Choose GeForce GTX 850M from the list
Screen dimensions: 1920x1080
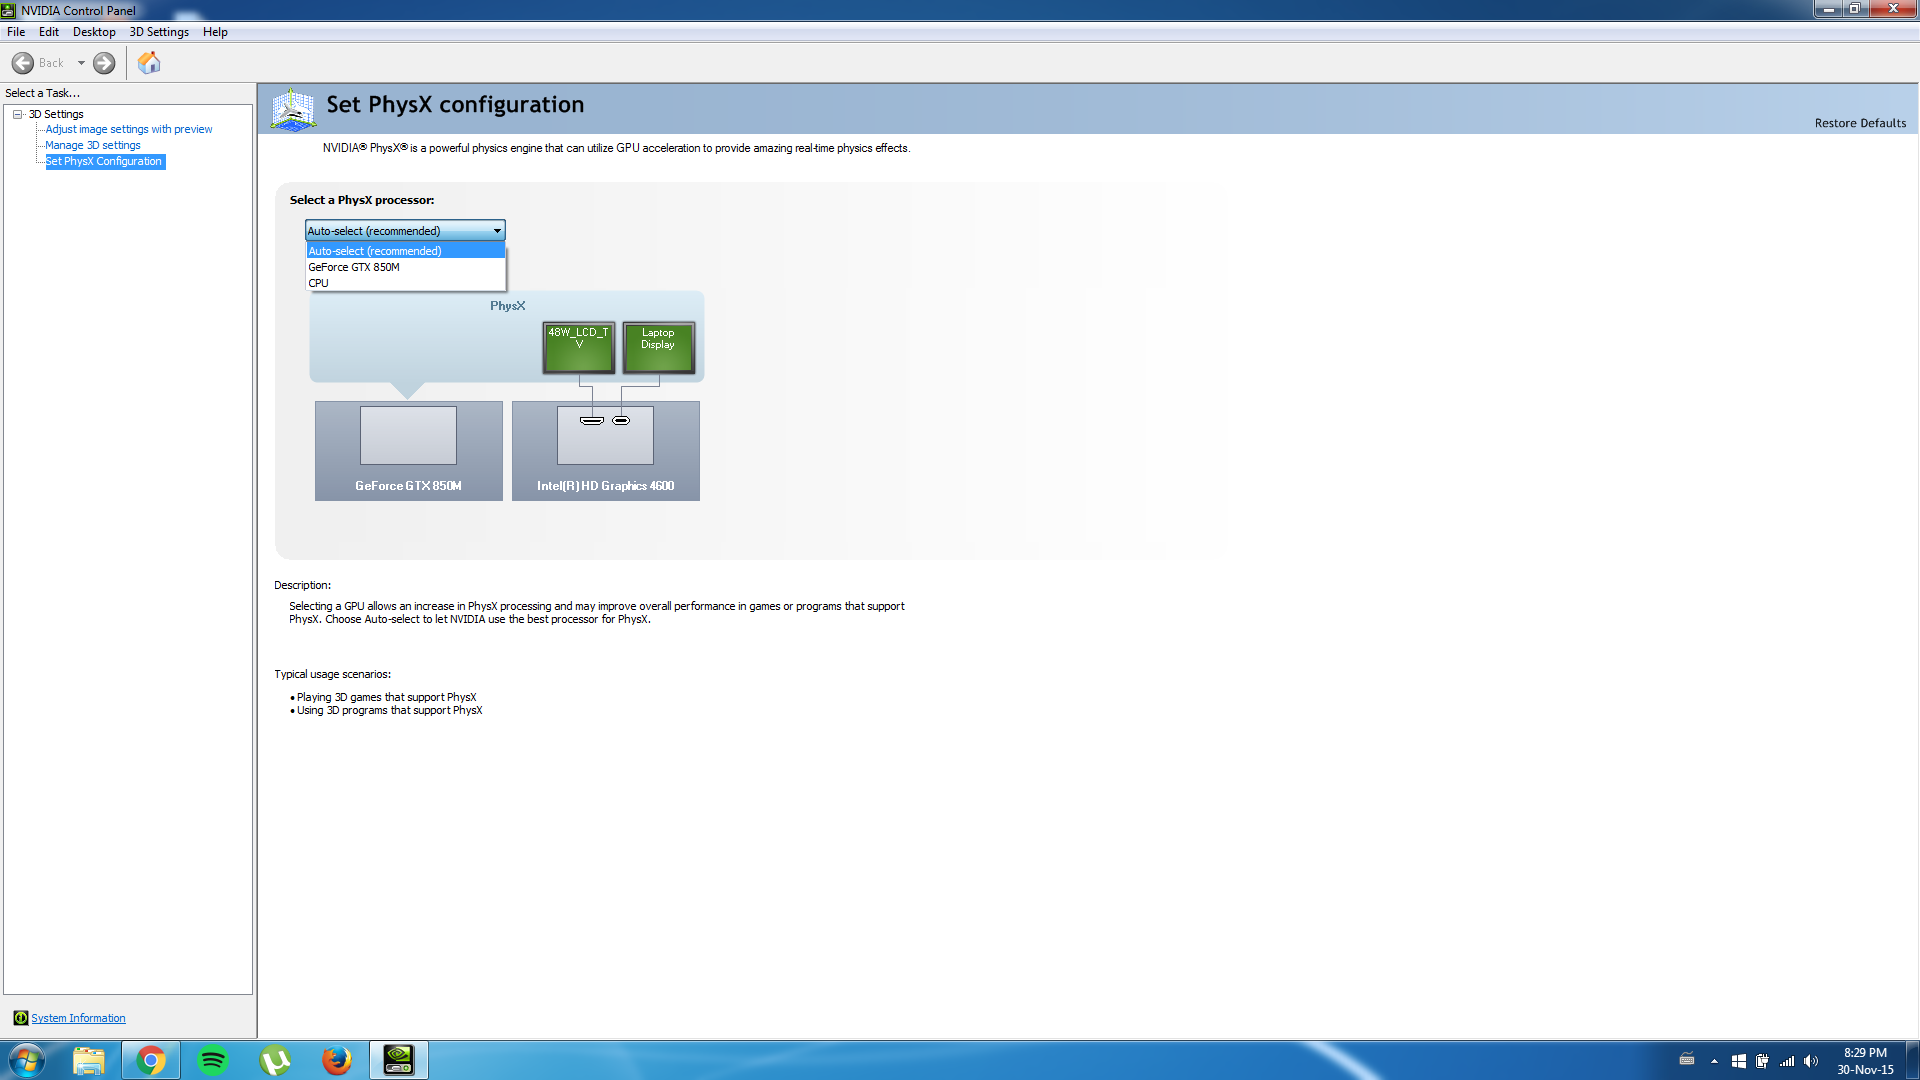(x=405, y=267)
